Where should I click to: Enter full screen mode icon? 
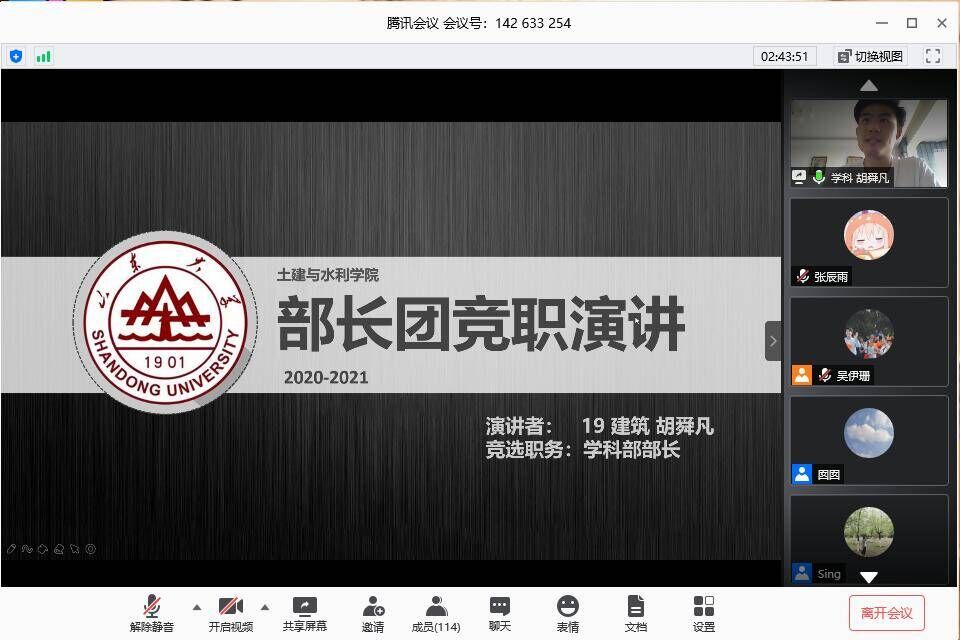(933, 56)
